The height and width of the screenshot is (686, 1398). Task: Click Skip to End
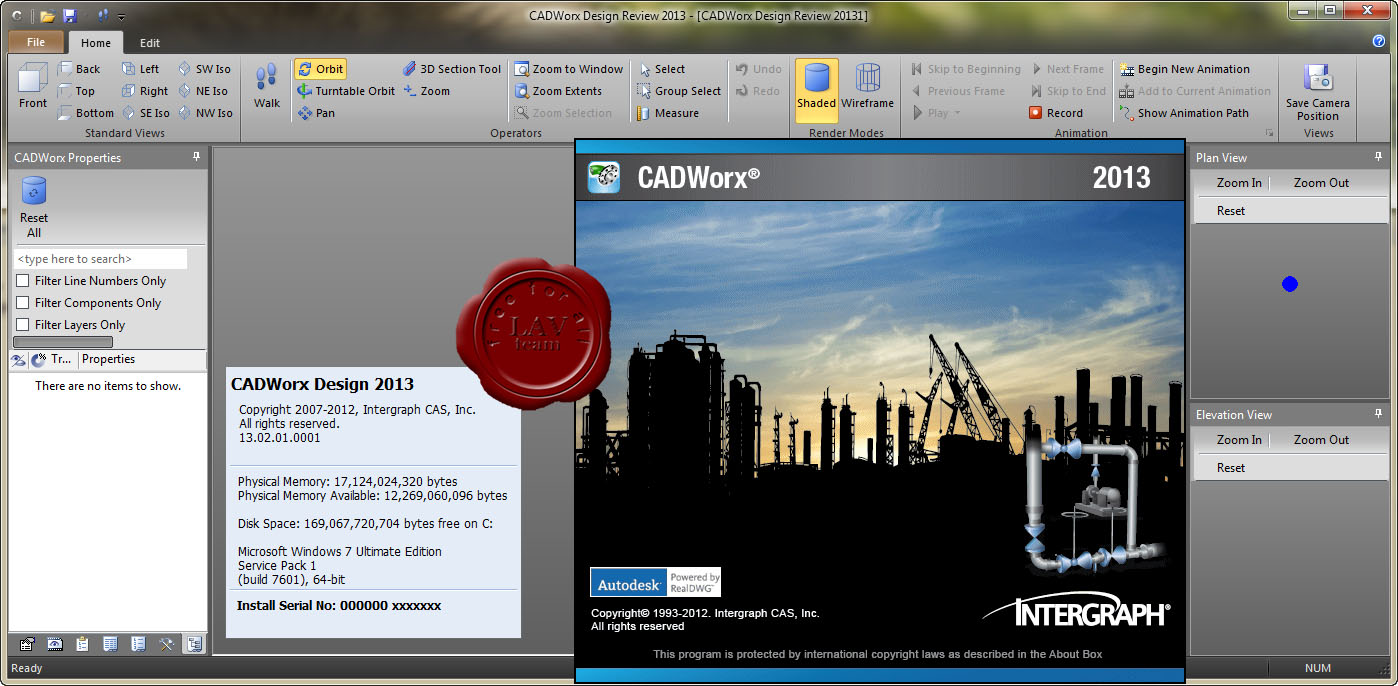click(x=1068, y=91)
